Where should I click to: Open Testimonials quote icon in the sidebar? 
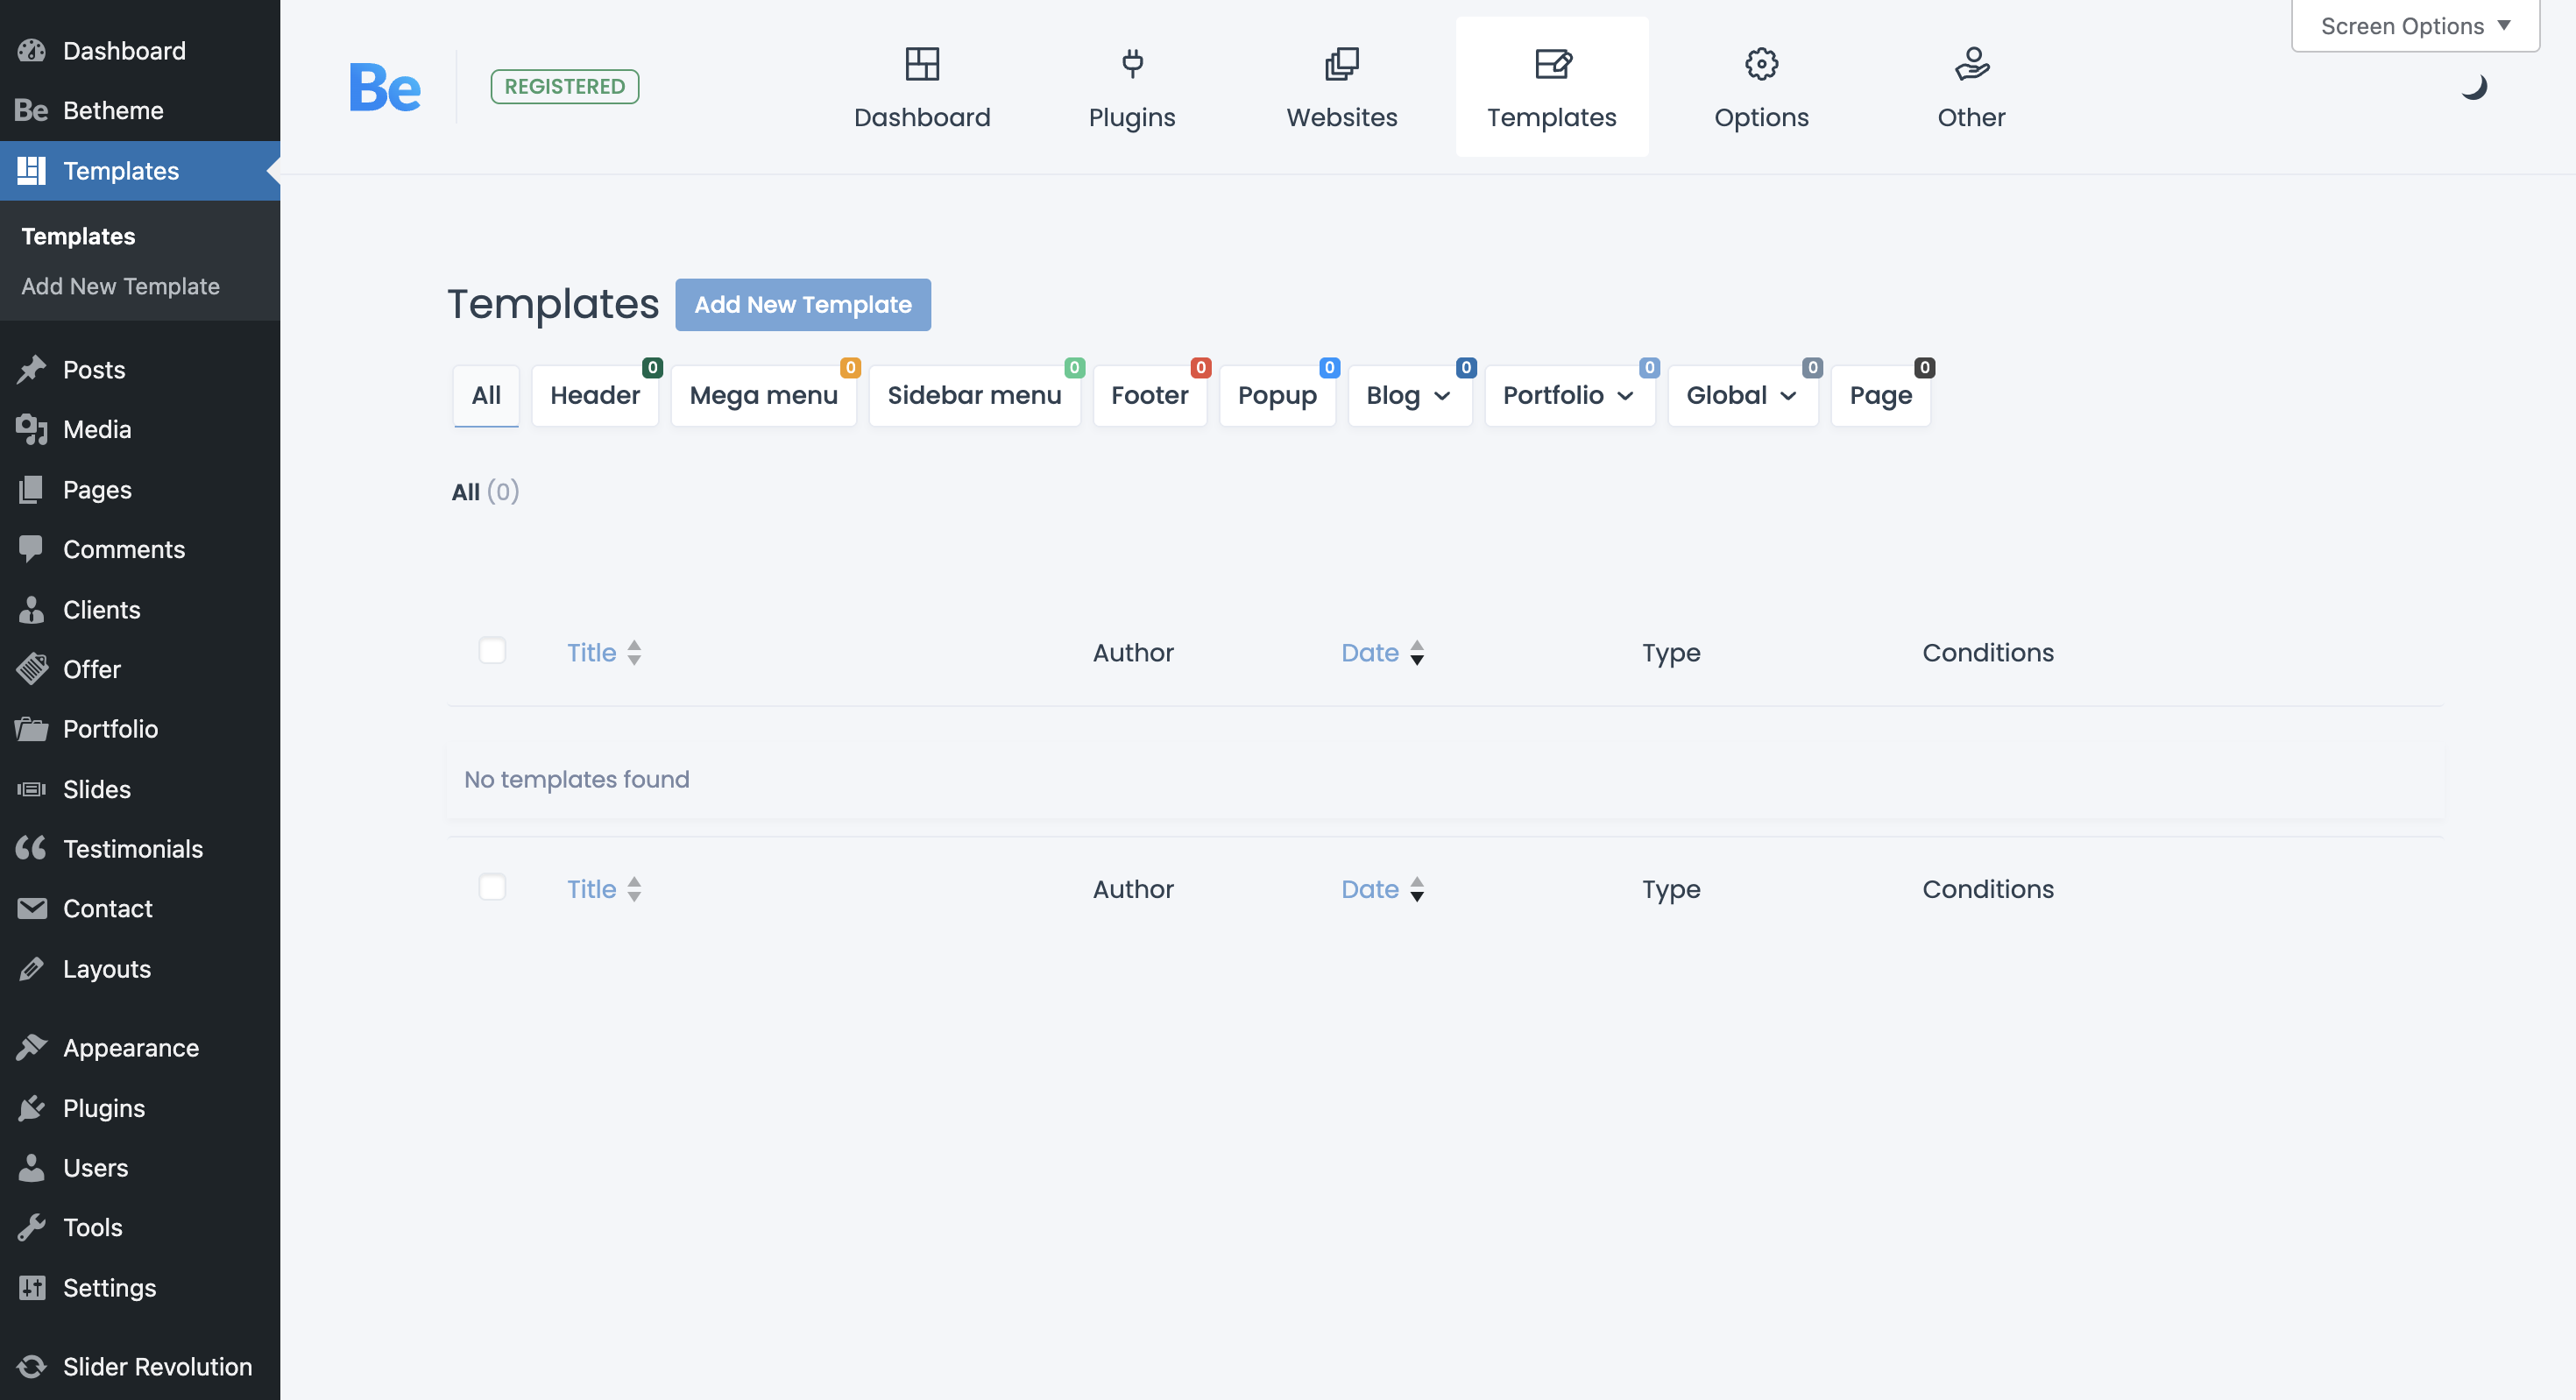click(x=32, y=848)
